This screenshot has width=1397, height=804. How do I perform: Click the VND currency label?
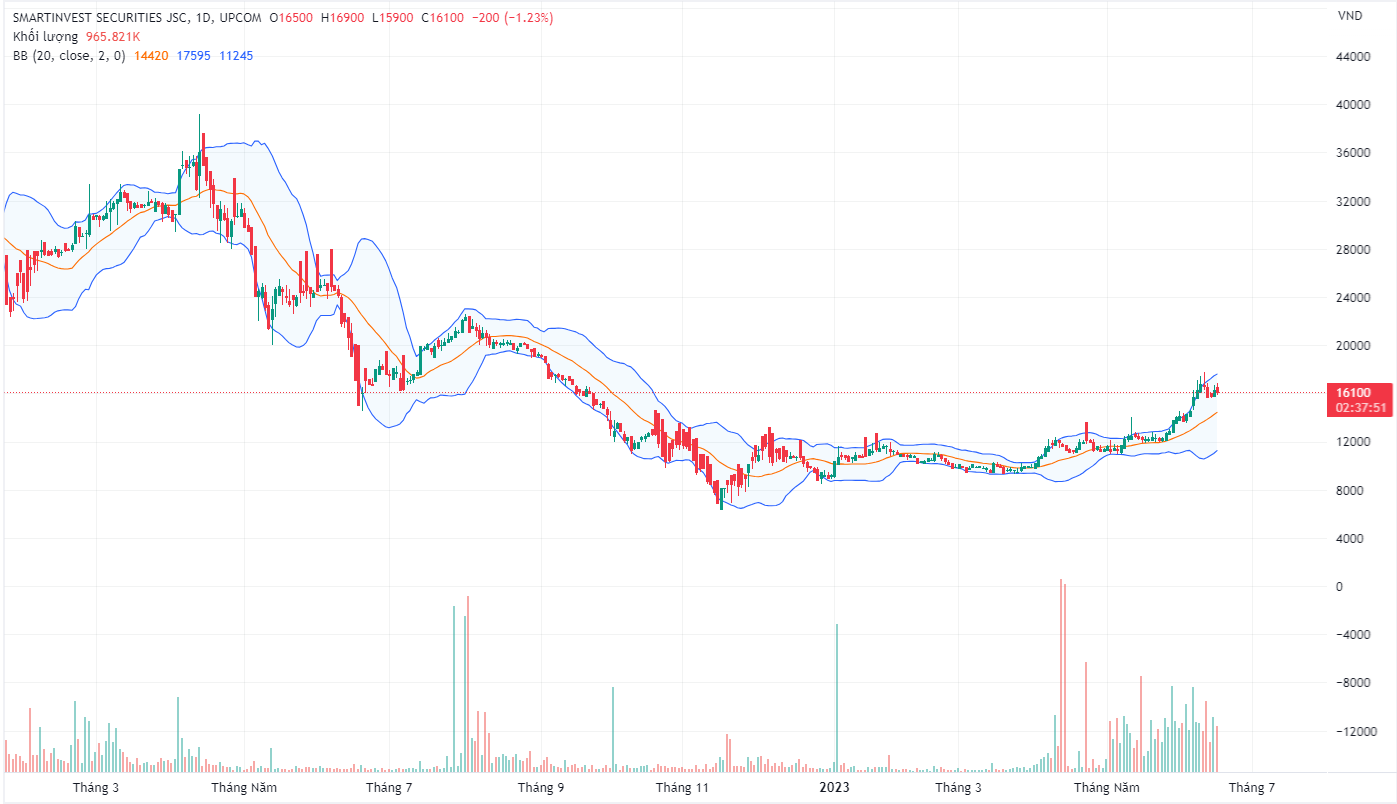(x=1350, y=15)
